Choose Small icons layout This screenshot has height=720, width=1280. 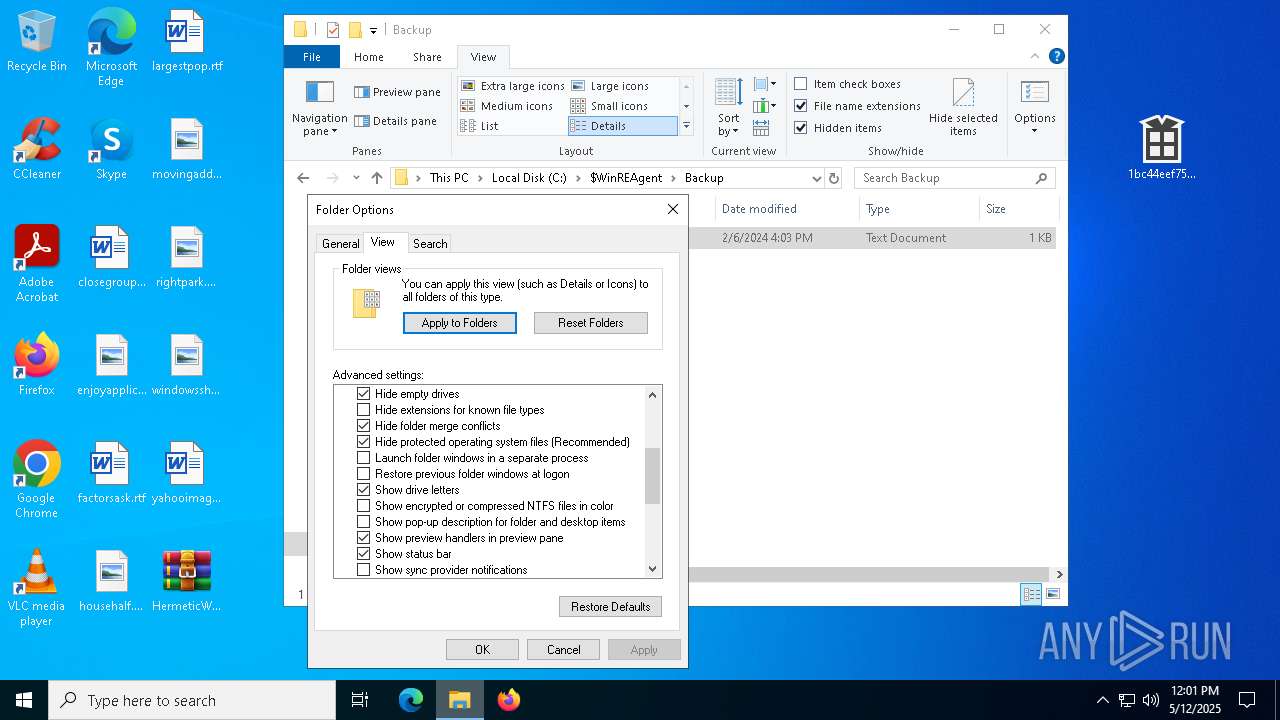(x=609, y=106)
